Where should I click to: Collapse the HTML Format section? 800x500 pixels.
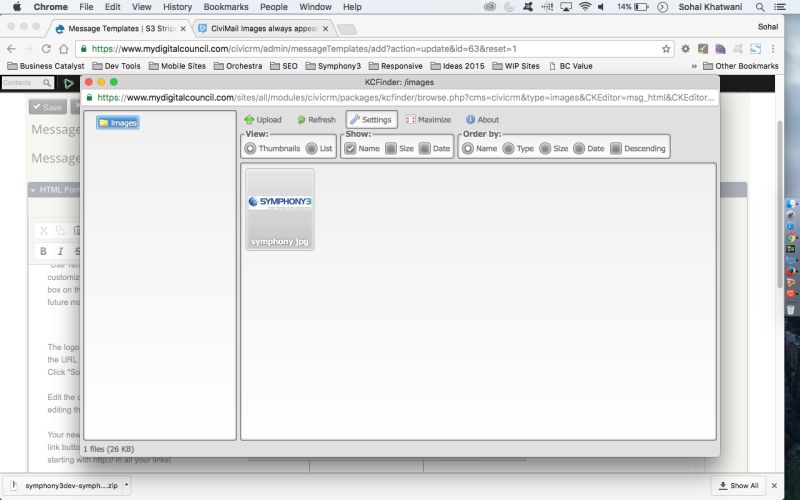33,190
